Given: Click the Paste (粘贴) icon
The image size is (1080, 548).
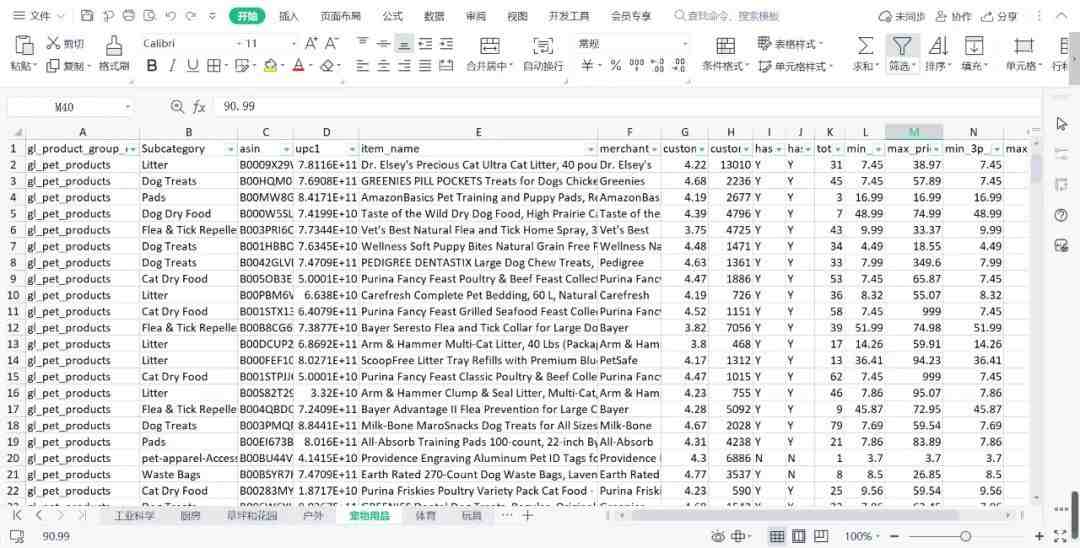Looking at the screenshot, I should [24, 45].
